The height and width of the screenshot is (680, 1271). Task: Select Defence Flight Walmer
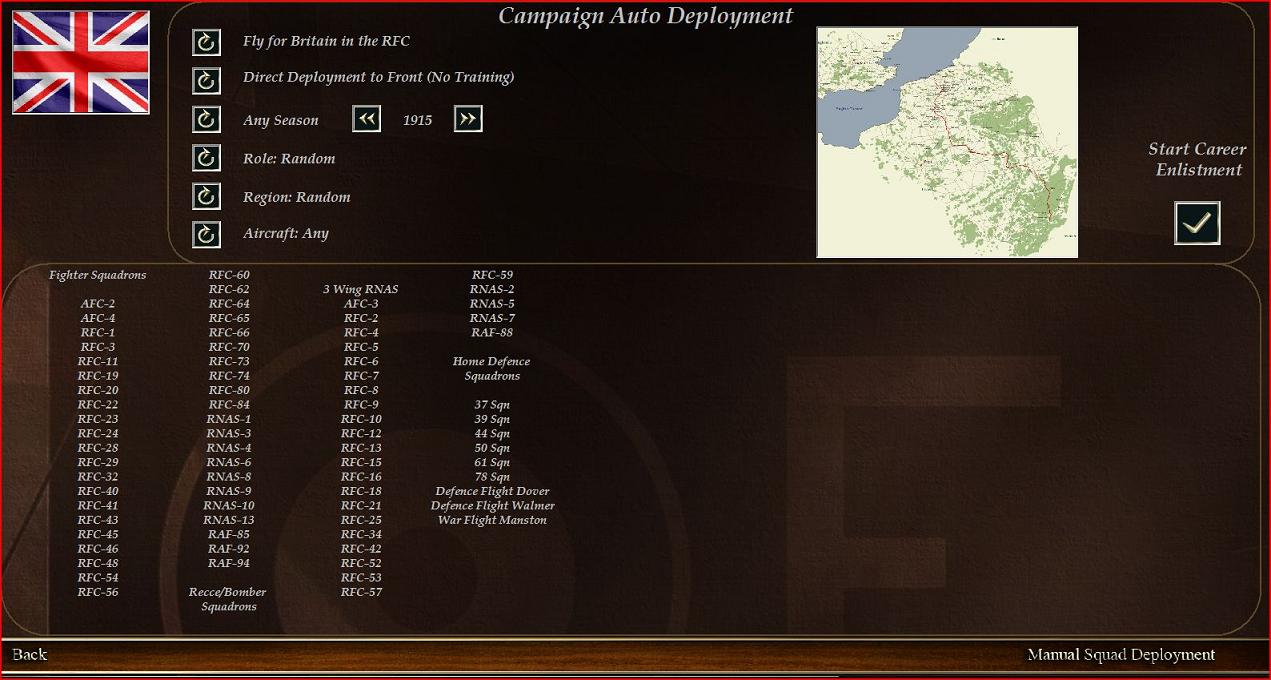[x=492, y=506]
